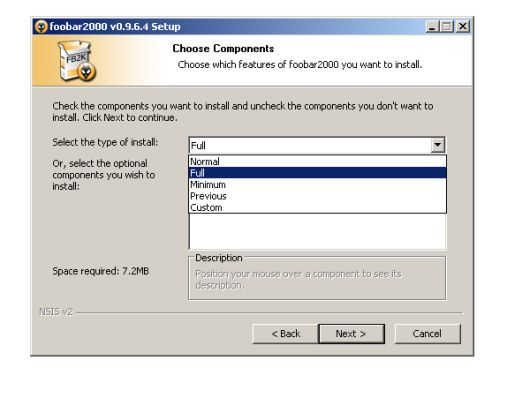
Task: Choose Full from install type list
Action: click(x=317, y=173)
